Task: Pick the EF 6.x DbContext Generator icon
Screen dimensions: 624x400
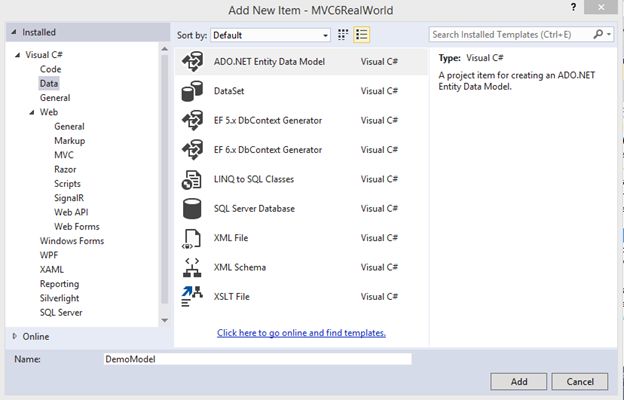Action: click(x=192, y=150)
